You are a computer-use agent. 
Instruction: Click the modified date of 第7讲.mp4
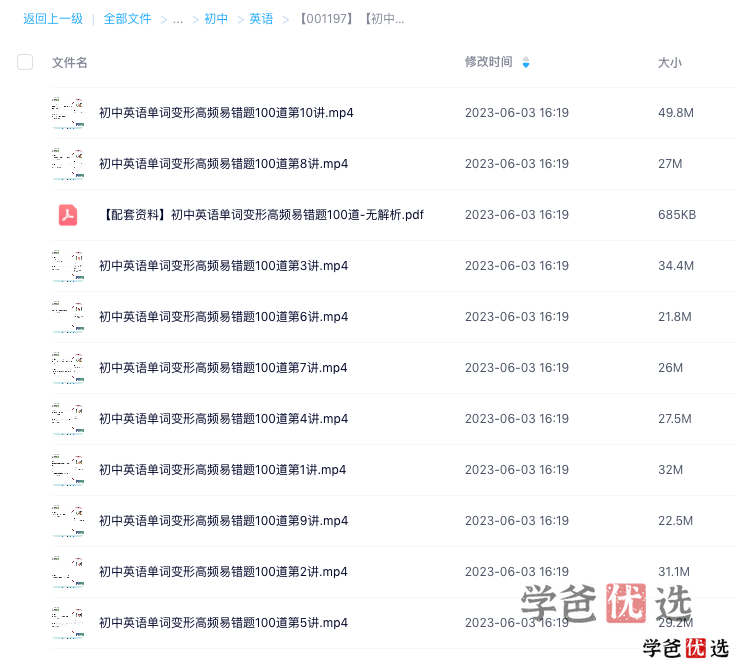click(517, 368)
